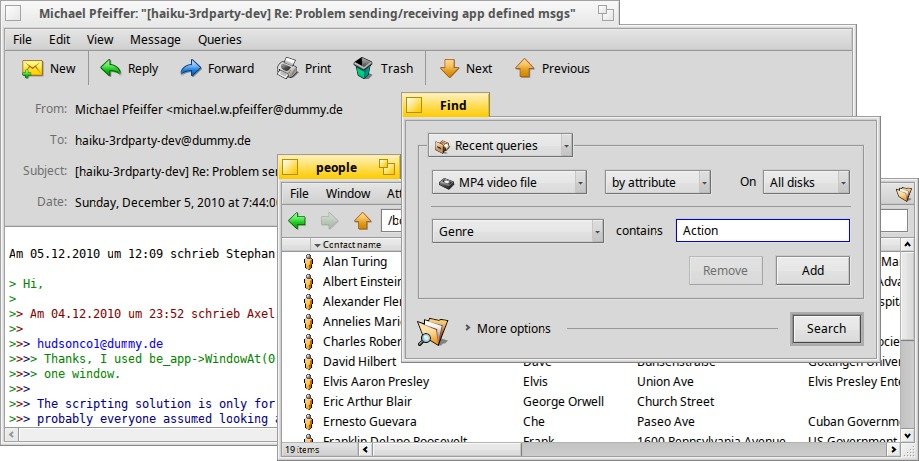919x461 pixels.
Task: Click the person icon beside David Hilbert
Action: coord(308,361)
